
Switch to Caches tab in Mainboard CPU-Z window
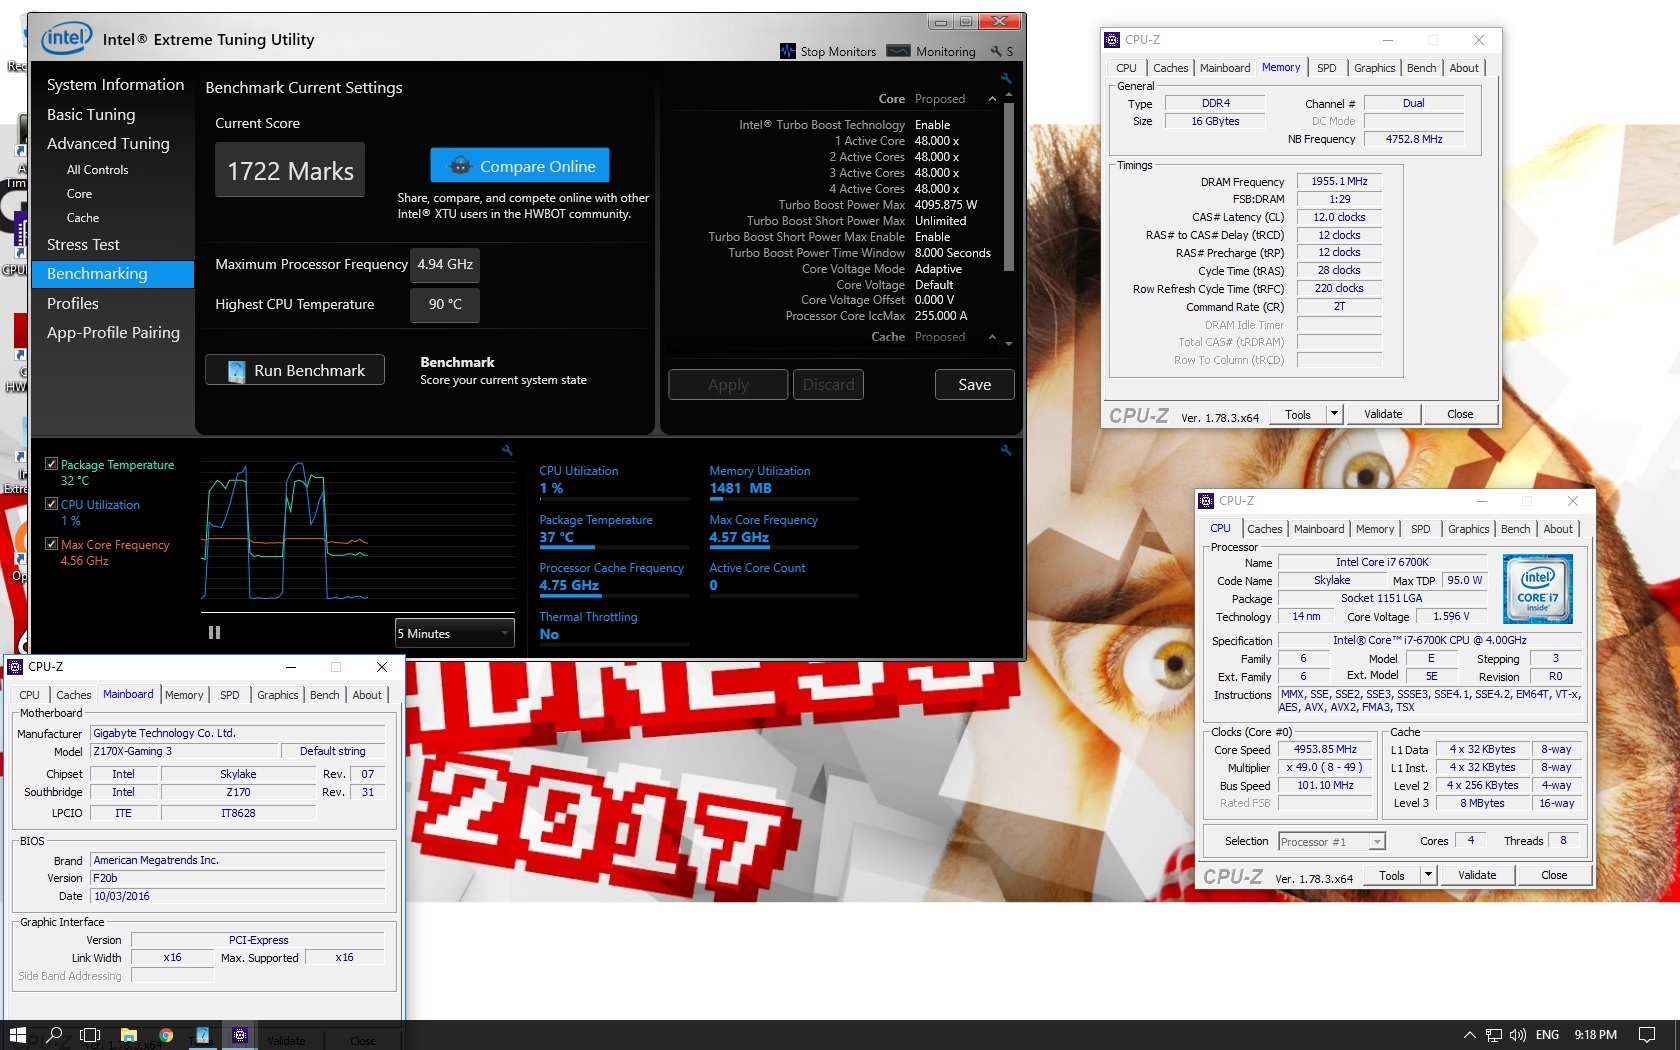pos(73,695)
